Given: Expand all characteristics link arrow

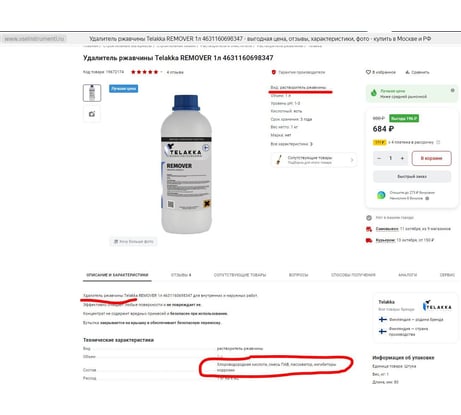Looking at the screenshot, I should click(x=311, y=144).
